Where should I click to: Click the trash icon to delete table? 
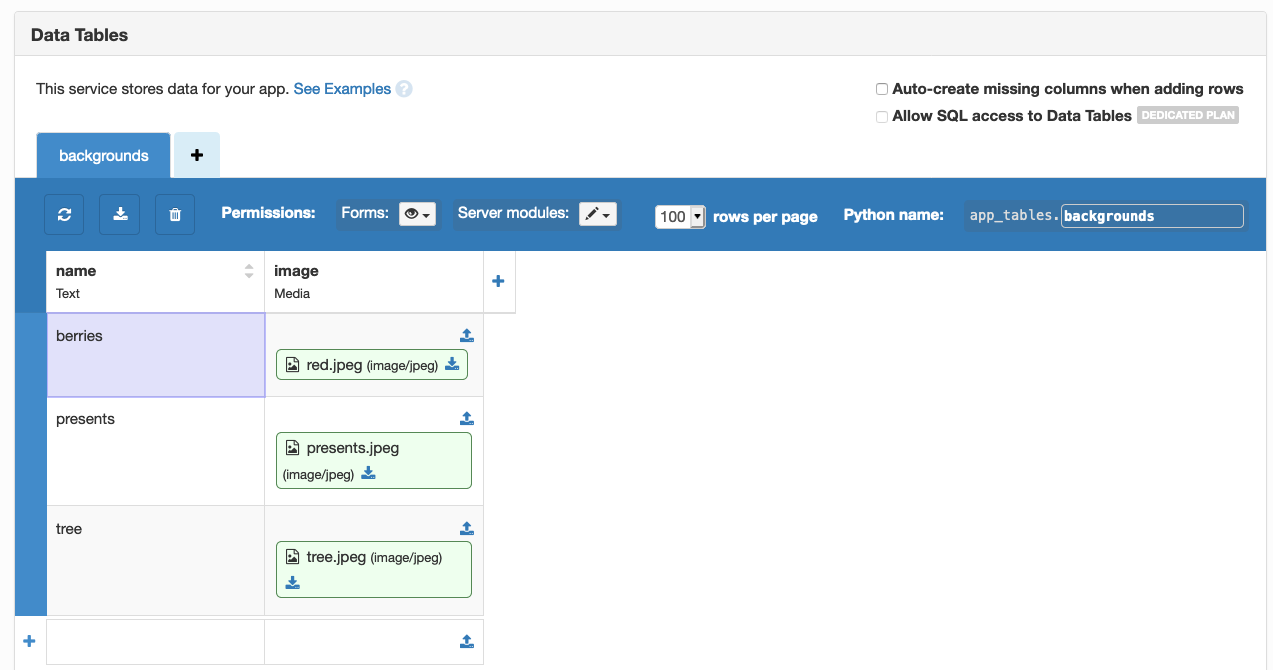point(175,215)
